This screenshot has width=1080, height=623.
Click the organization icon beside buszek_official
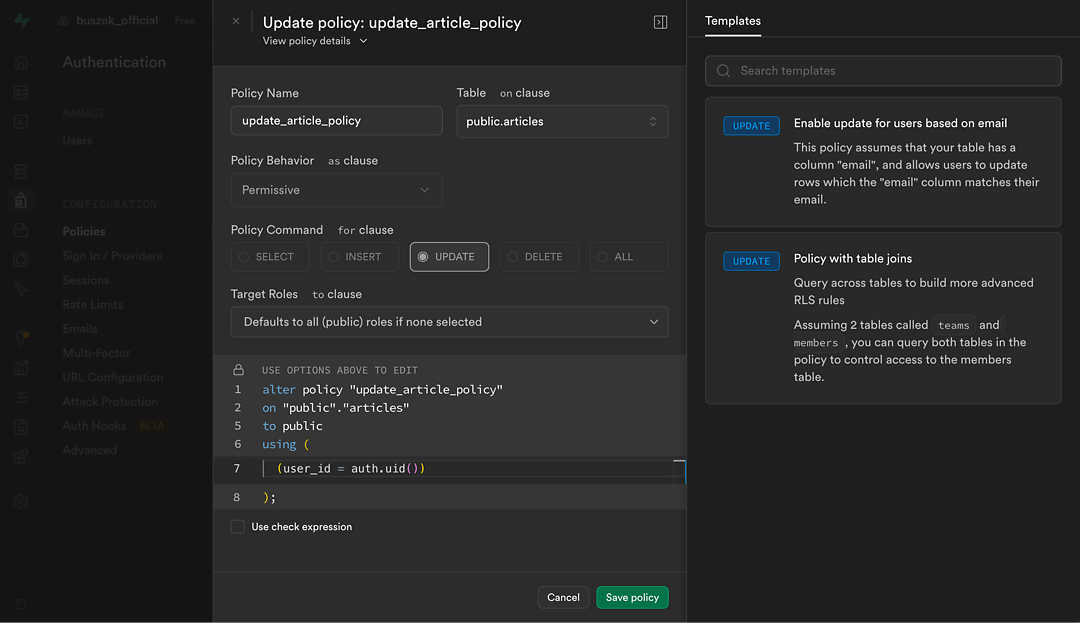coord(63,21)
